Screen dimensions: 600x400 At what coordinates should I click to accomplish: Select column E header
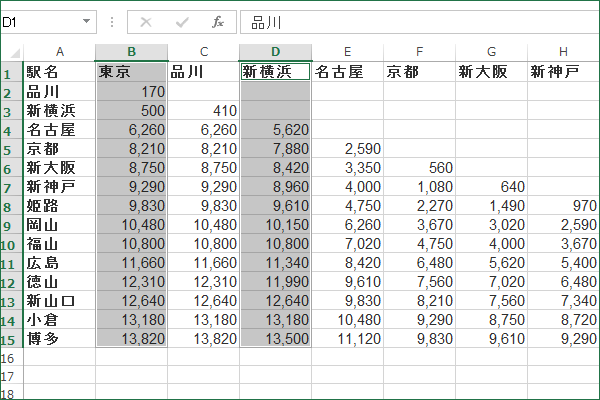point(347,52)
